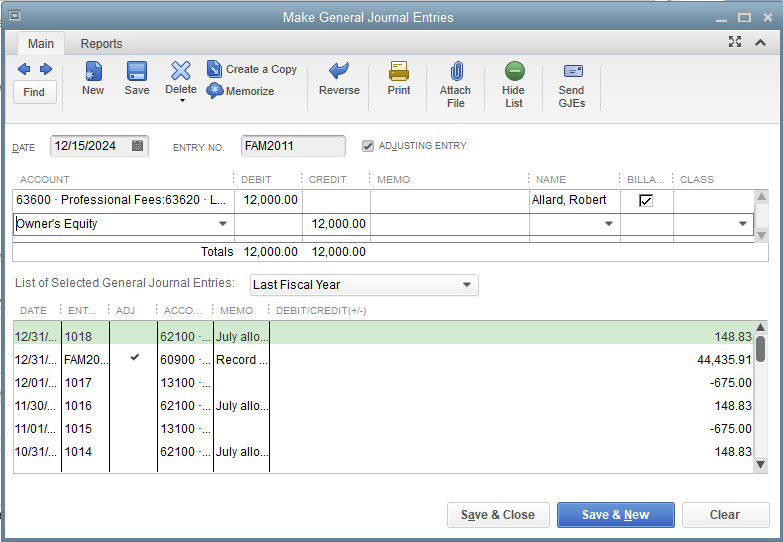Maximize the journal entries window
The width and height of the screenshot is (783, 542).
[x=745, y=17]
